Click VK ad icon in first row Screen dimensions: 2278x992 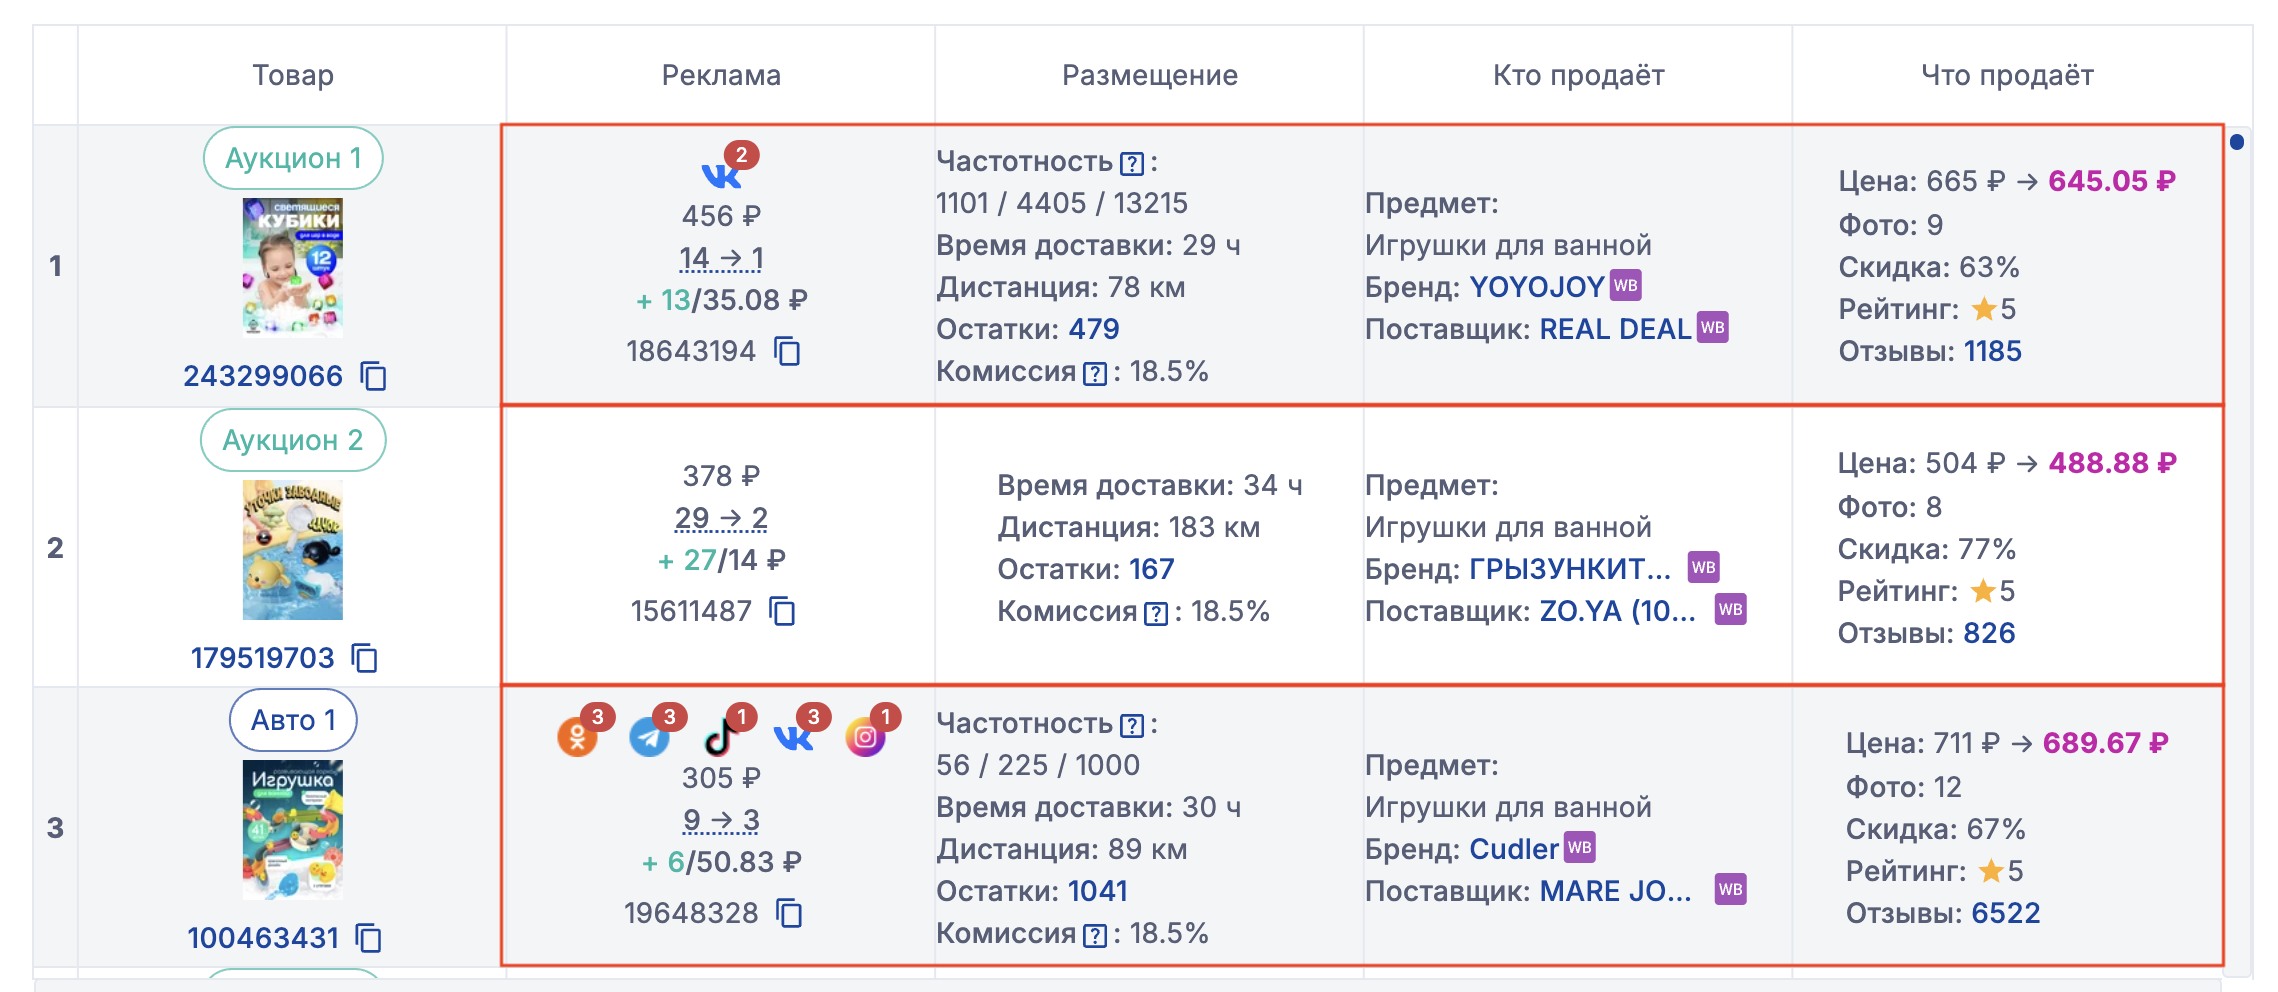pyautogui.click(x=721, y=174)
